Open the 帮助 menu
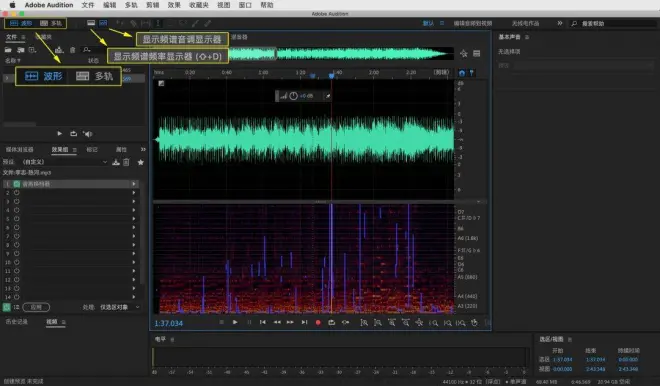This screenshot has height=386, width=660. [267, 5]
